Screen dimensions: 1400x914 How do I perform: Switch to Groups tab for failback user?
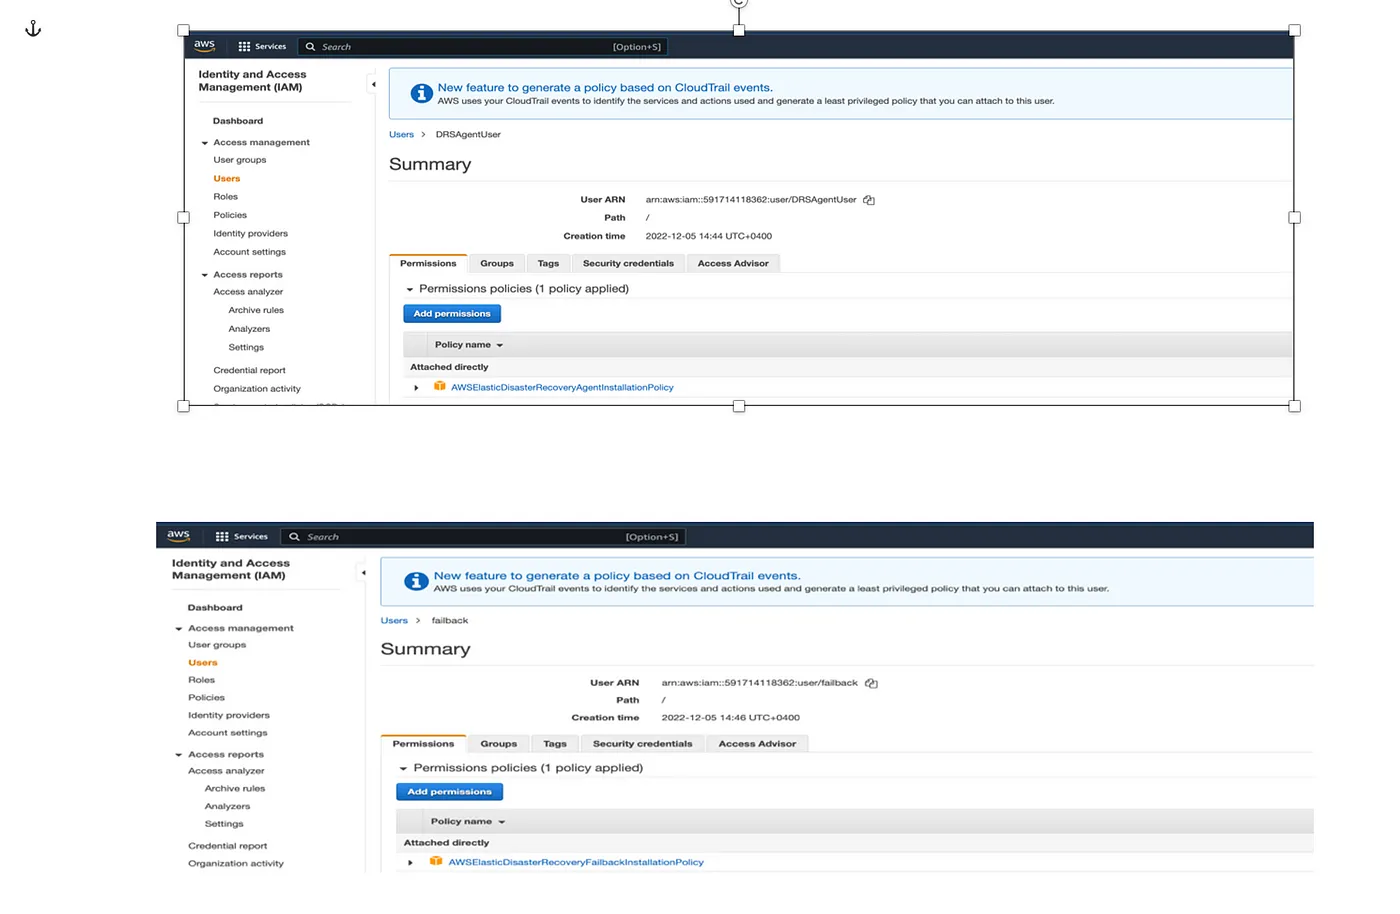(498, 743)
